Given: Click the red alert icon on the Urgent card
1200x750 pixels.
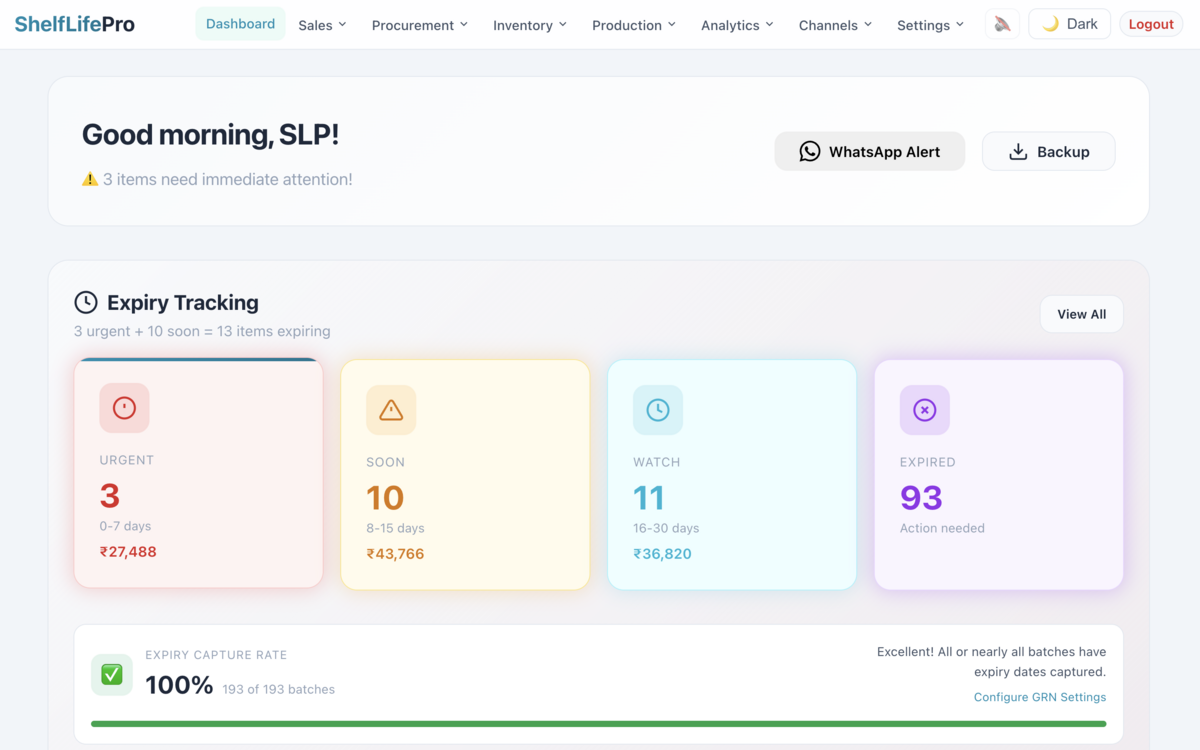Looking at the screenshot, I should click(x=124, y=408).
